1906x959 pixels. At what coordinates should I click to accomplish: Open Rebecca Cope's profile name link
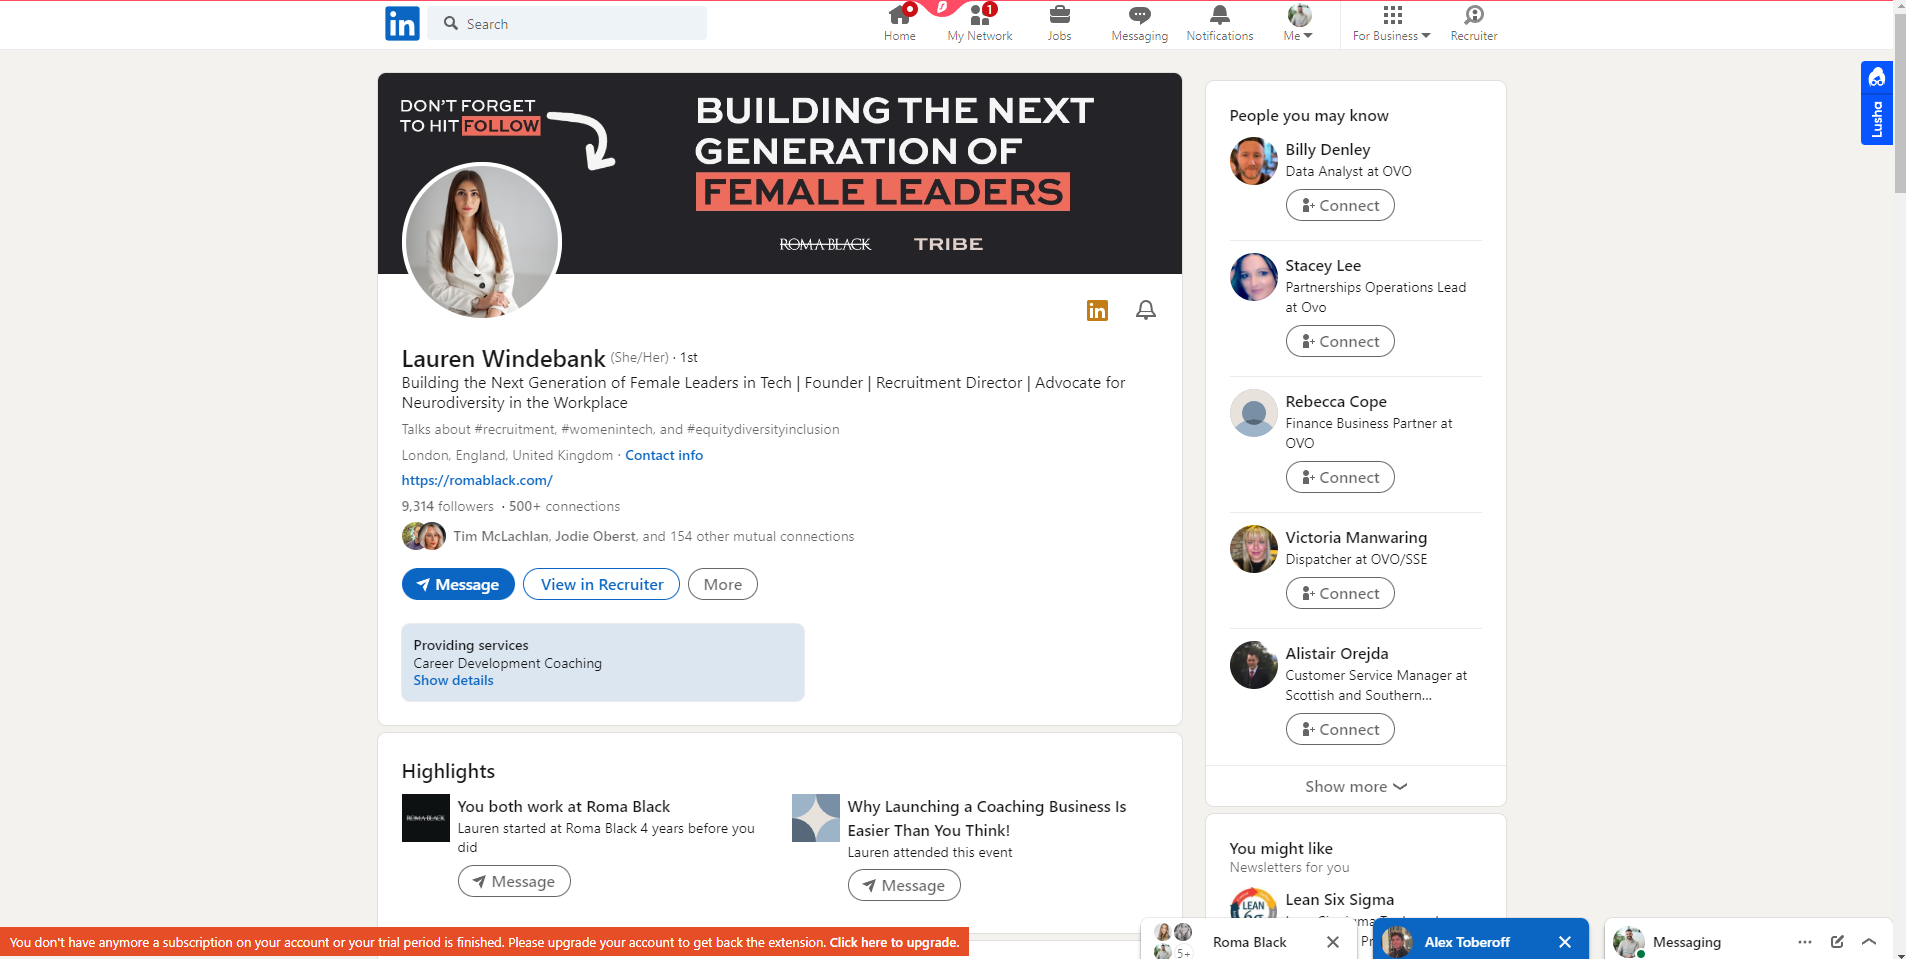click(x=1336, y=401)
